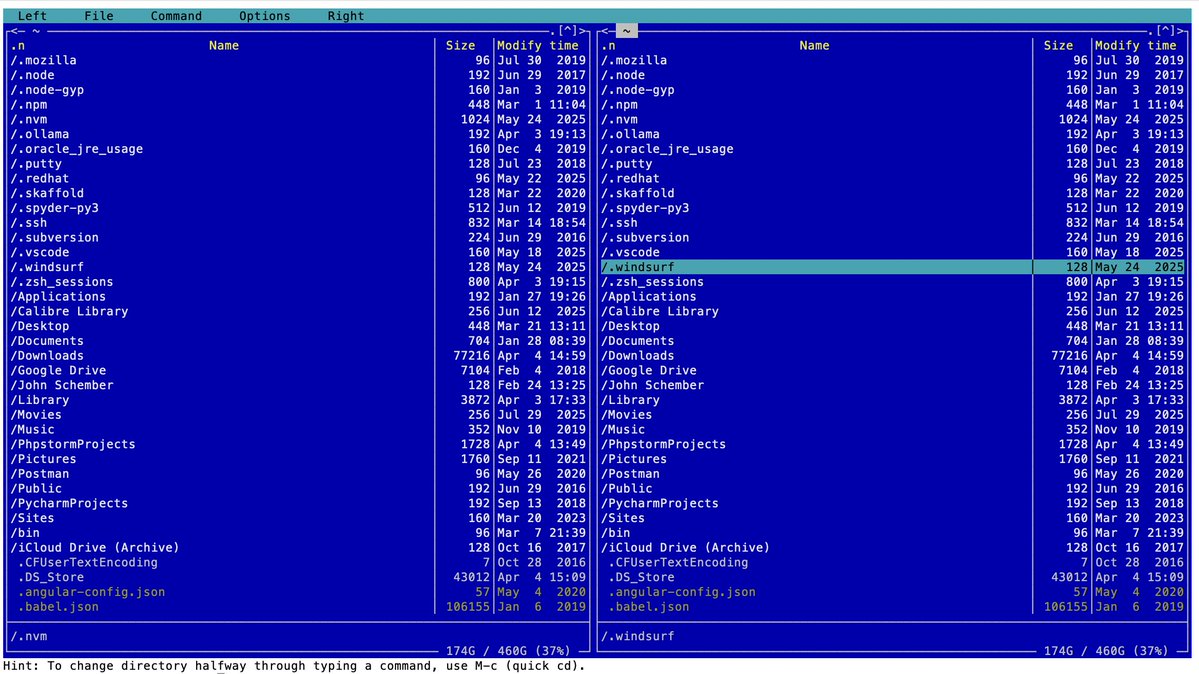Select /.subversion in the left panel
This screenshot has width=1199, height=674.
tap(298, 238)
